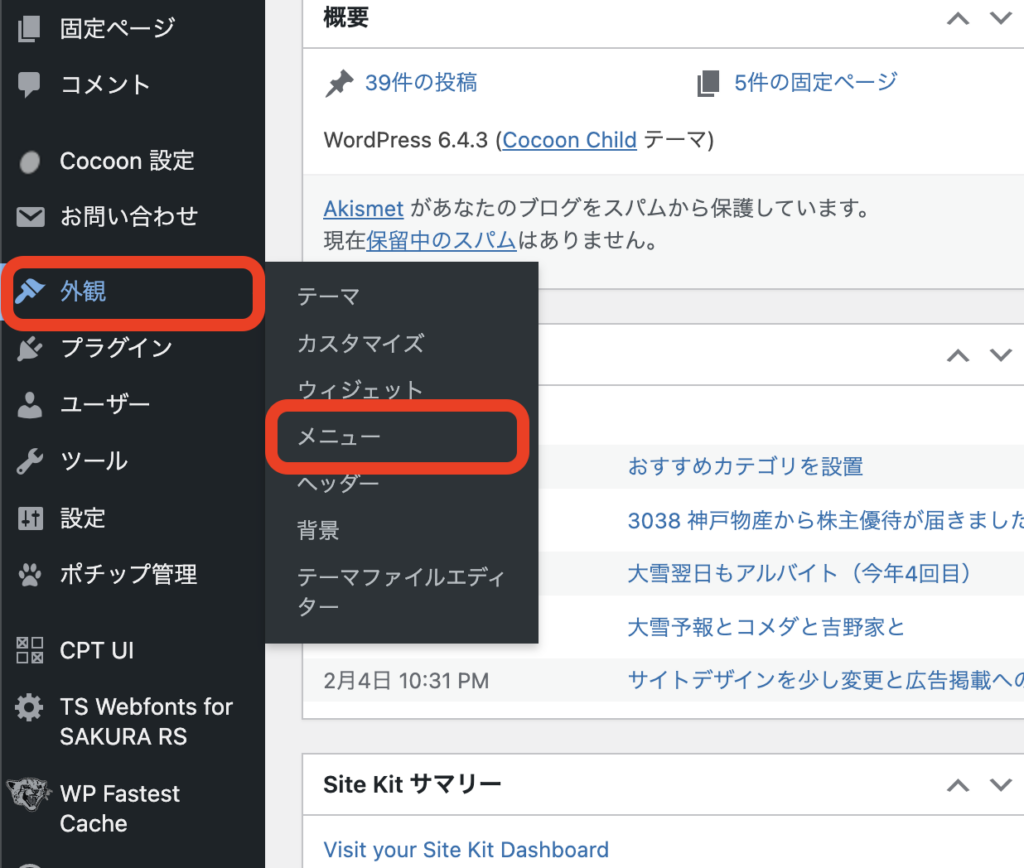Click the ポチップ管理 paw icon
Viewport: 1024px width, 868px height.
point(30,575)
